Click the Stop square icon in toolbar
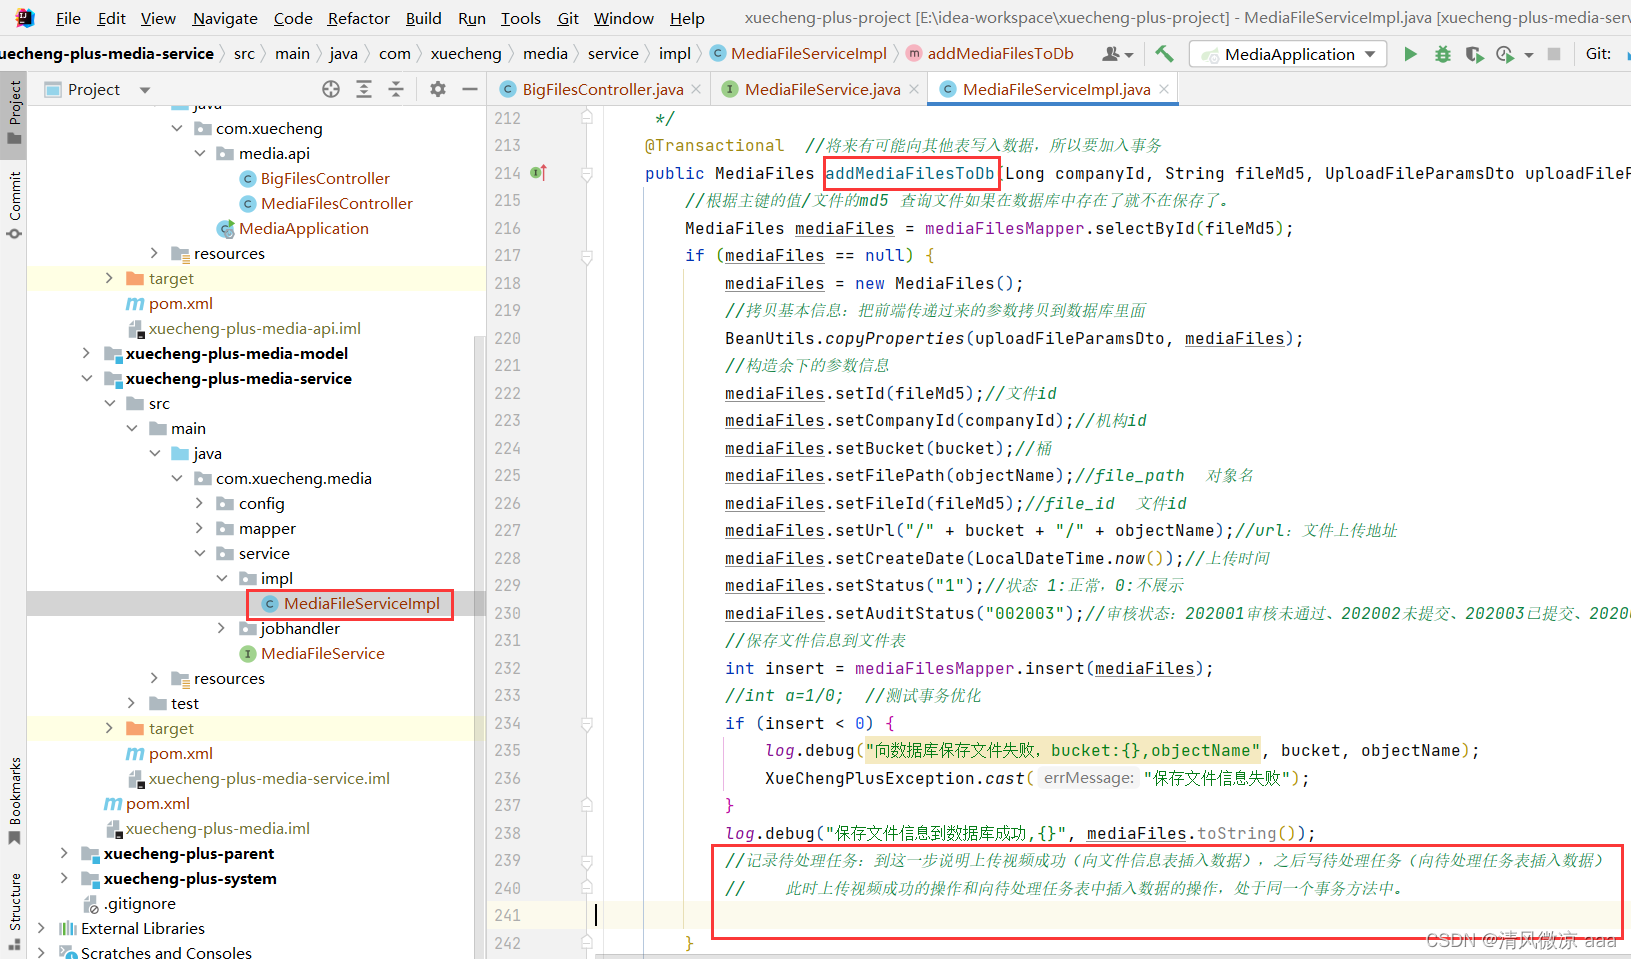Viewport: 1631px width, 959px height. 1553,54
